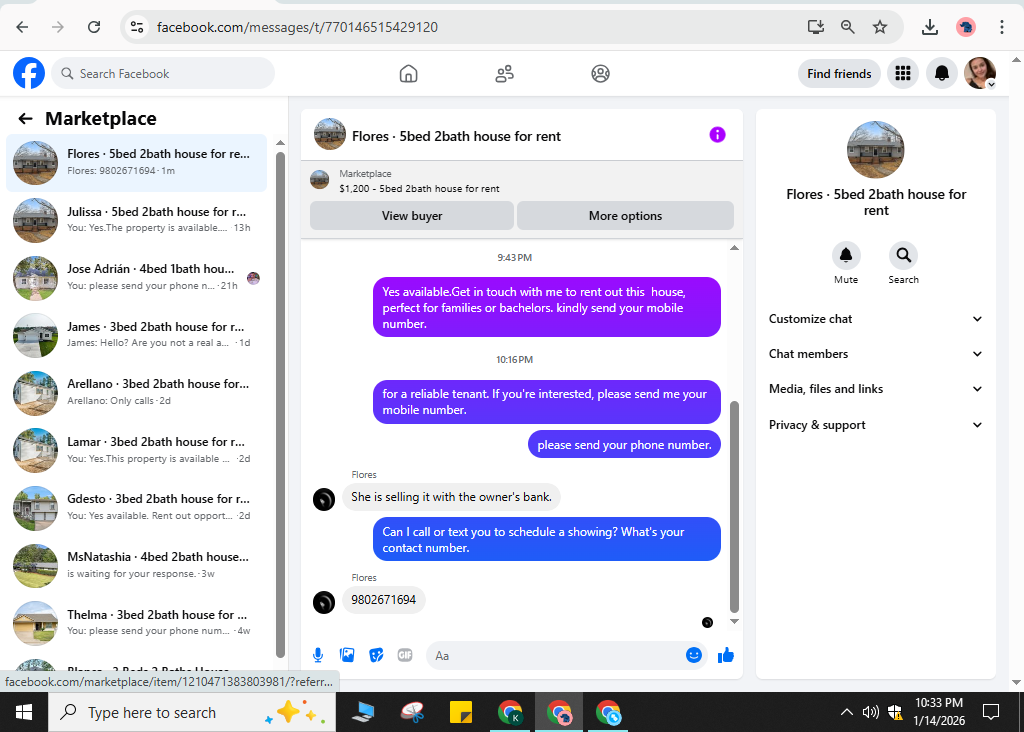Open the Jose Adrián conversation
This screenshot has height=732, width=1024.
(136, 278)
